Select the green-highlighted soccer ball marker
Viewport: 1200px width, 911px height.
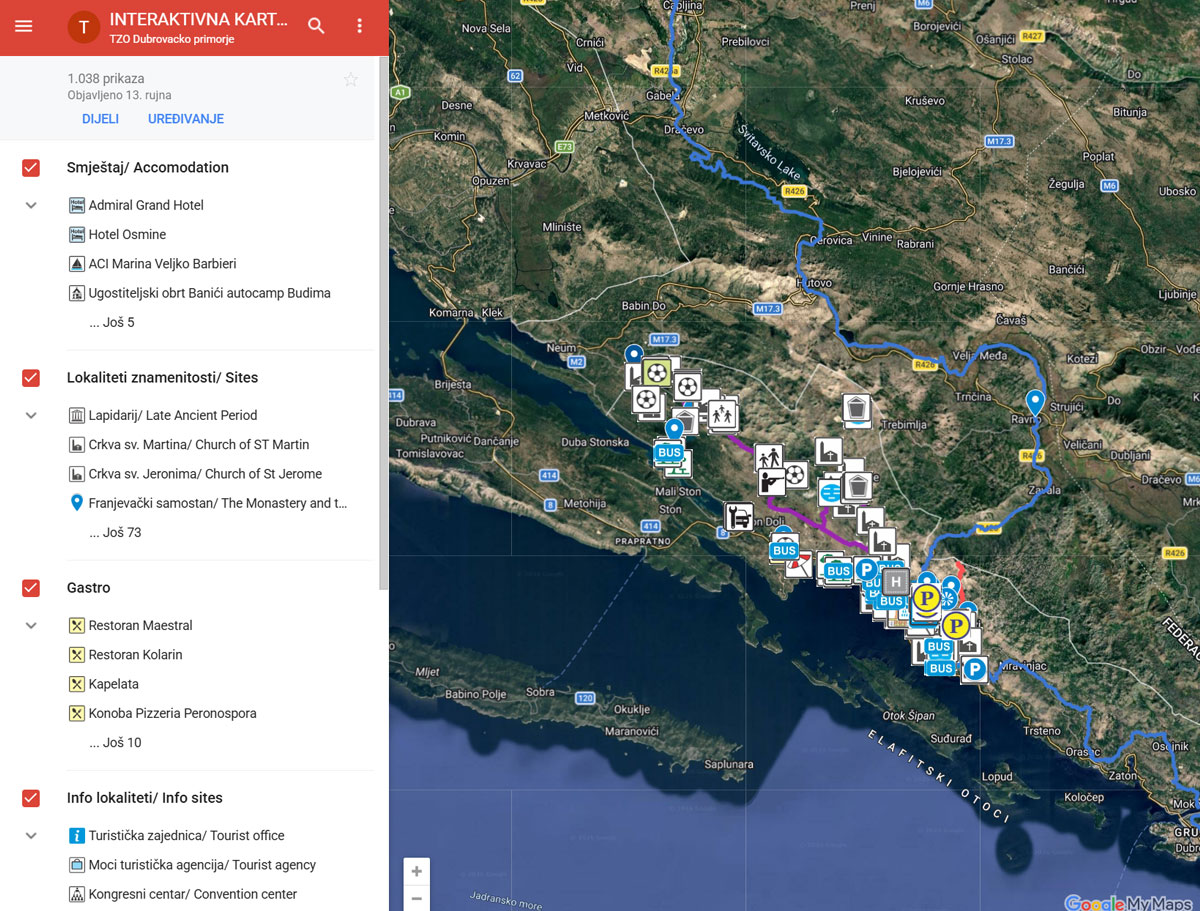tap(656, 373)
